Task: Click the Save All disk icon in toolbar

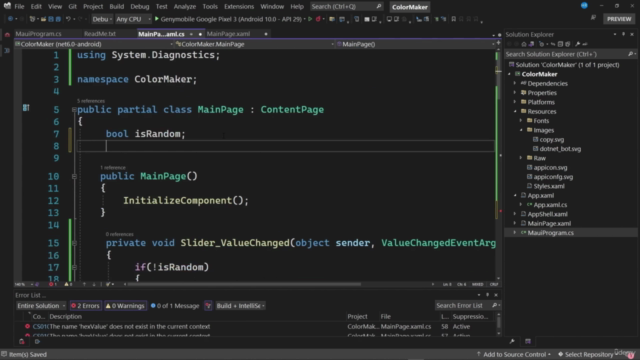Action: click(58, 19)
